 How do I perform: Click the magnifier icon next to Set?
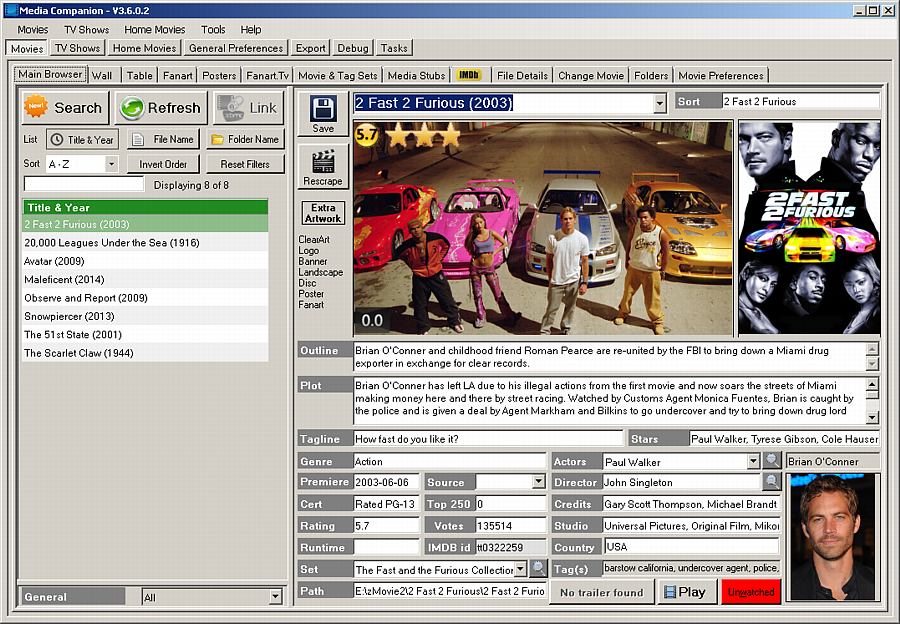pos(538,569)
